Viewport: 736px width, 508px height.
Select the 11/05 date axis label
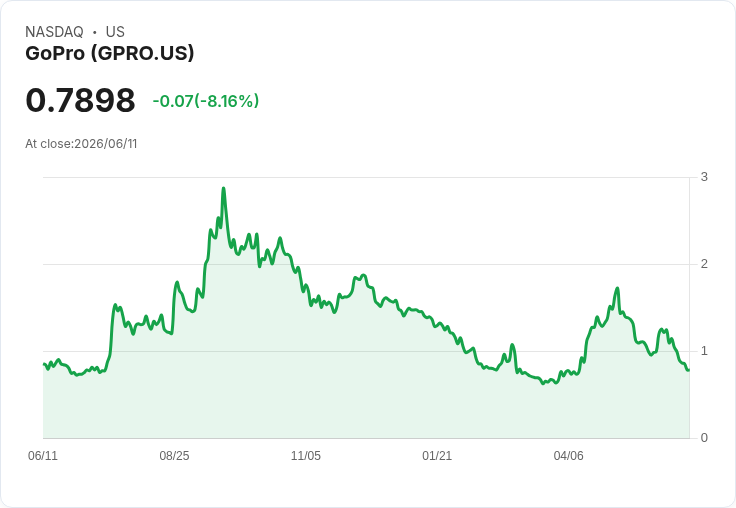pyautogui.click(x=306, y=455)
